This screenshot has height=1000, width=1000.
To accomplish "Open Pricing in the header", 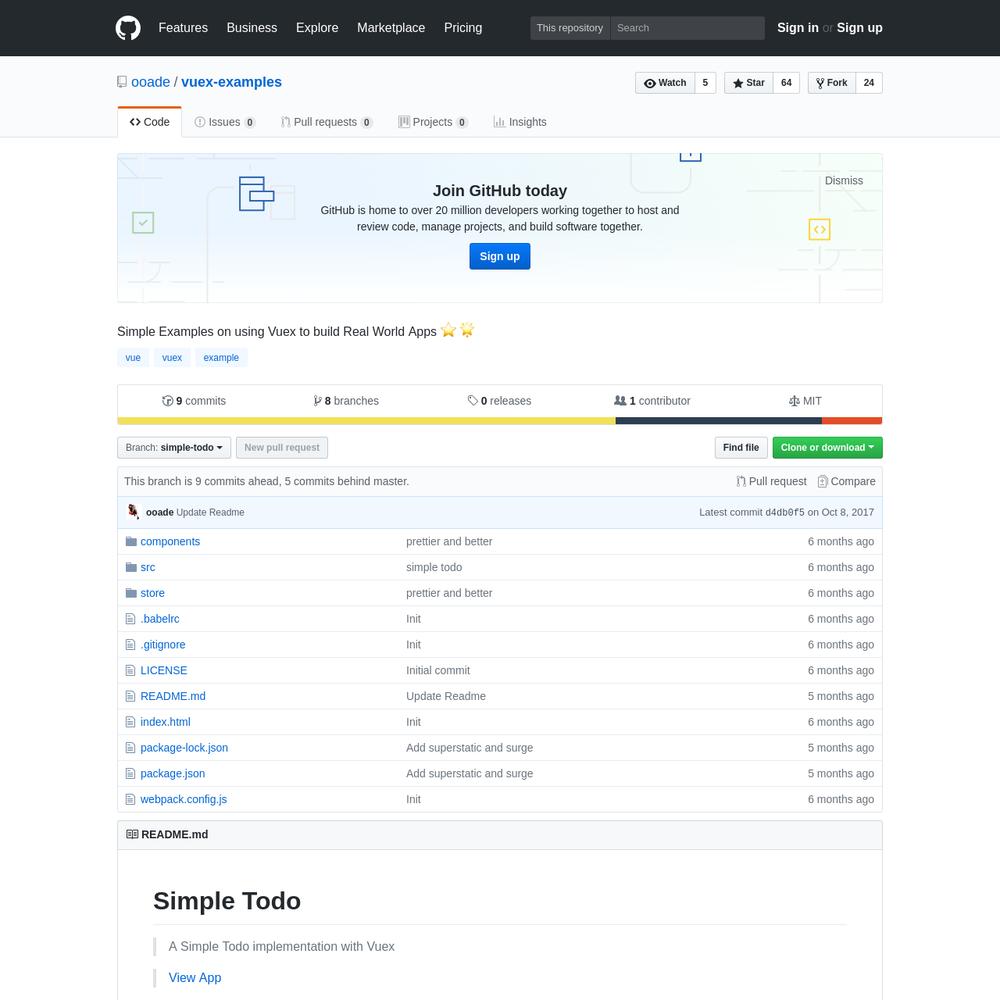I will (x=463, y=28).
